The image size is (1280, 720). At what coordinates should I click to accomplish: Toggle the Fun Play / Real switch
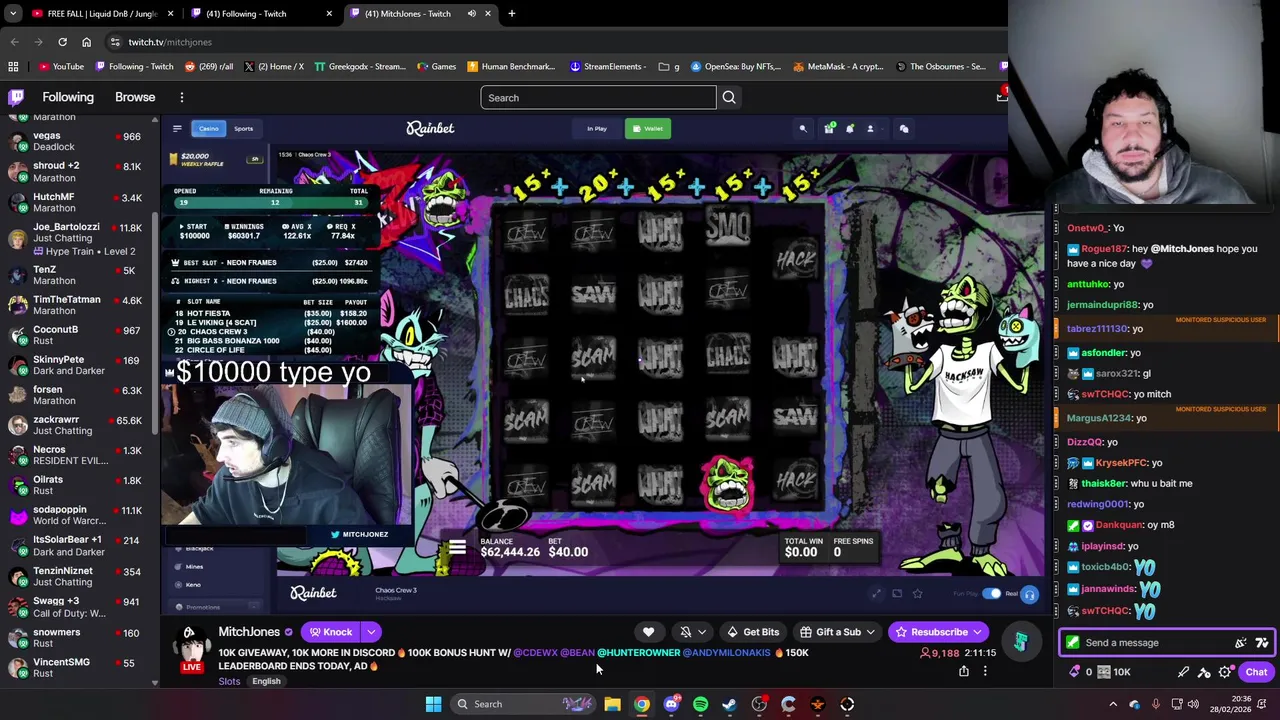992,594
